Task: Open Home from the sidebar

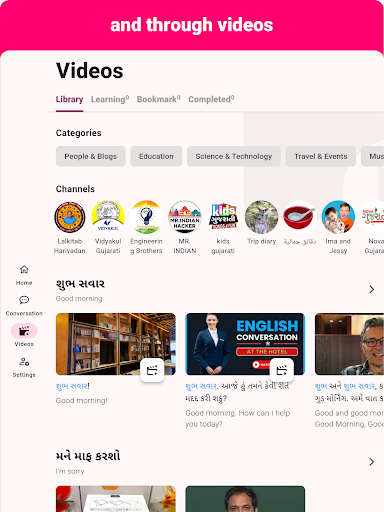Action: [x=24, y=275]
